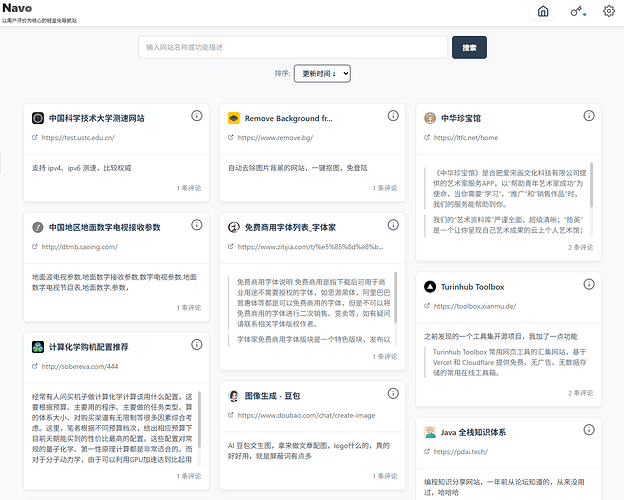Click 1 条评论 on 计算化学购机配置推荐 card
The width and height of the screenshot is (624, 500).
[x=189, y=476]
